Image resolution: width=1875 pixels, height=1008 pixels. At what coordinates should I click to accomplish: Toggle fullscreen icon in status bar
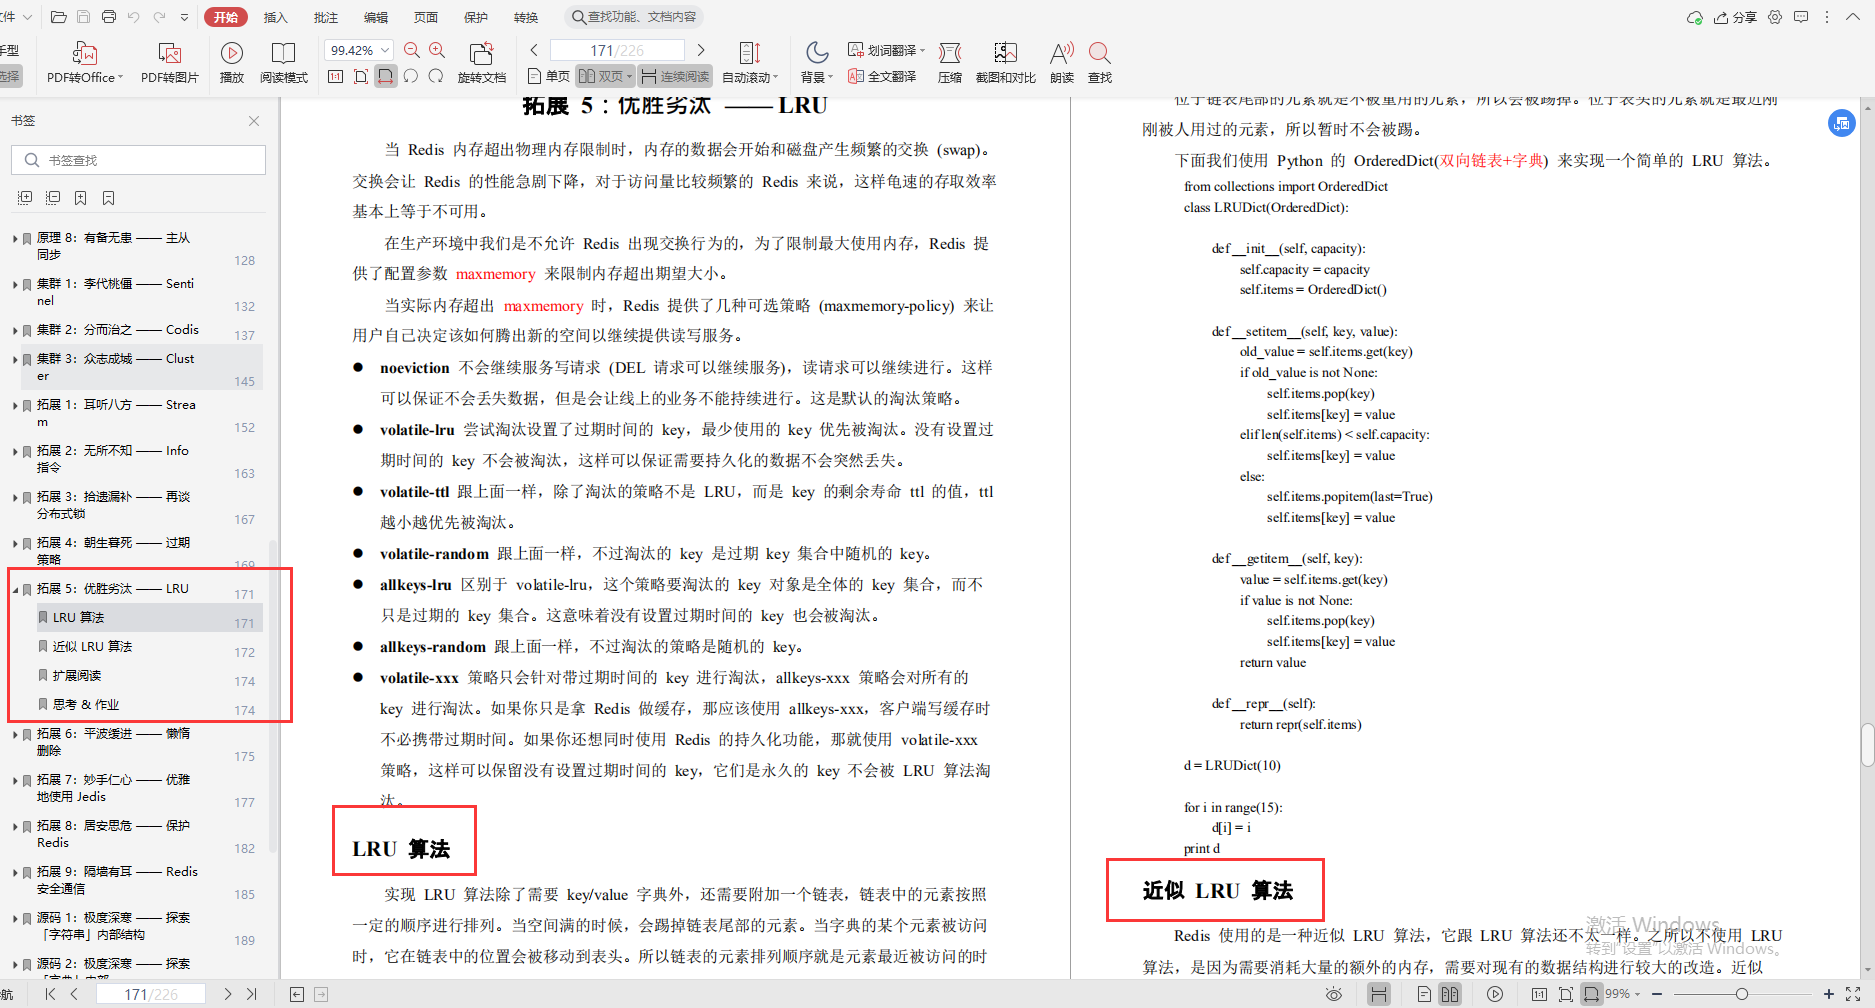[1853, 994]
